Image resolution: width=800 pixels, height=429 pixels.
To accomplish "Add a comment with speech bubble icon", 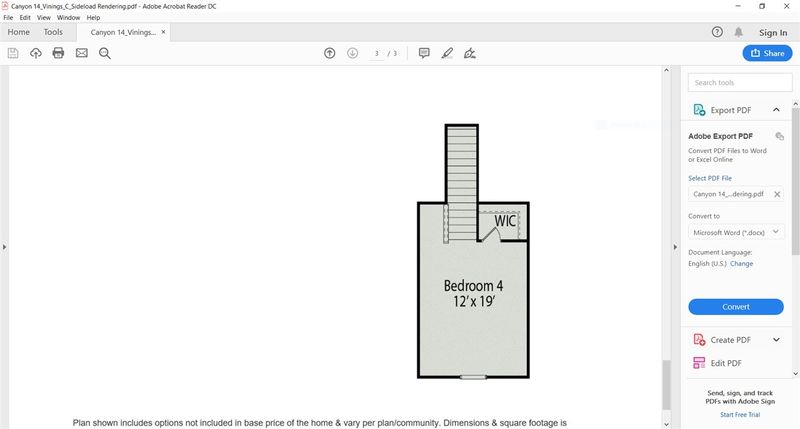I will point(424,53).
